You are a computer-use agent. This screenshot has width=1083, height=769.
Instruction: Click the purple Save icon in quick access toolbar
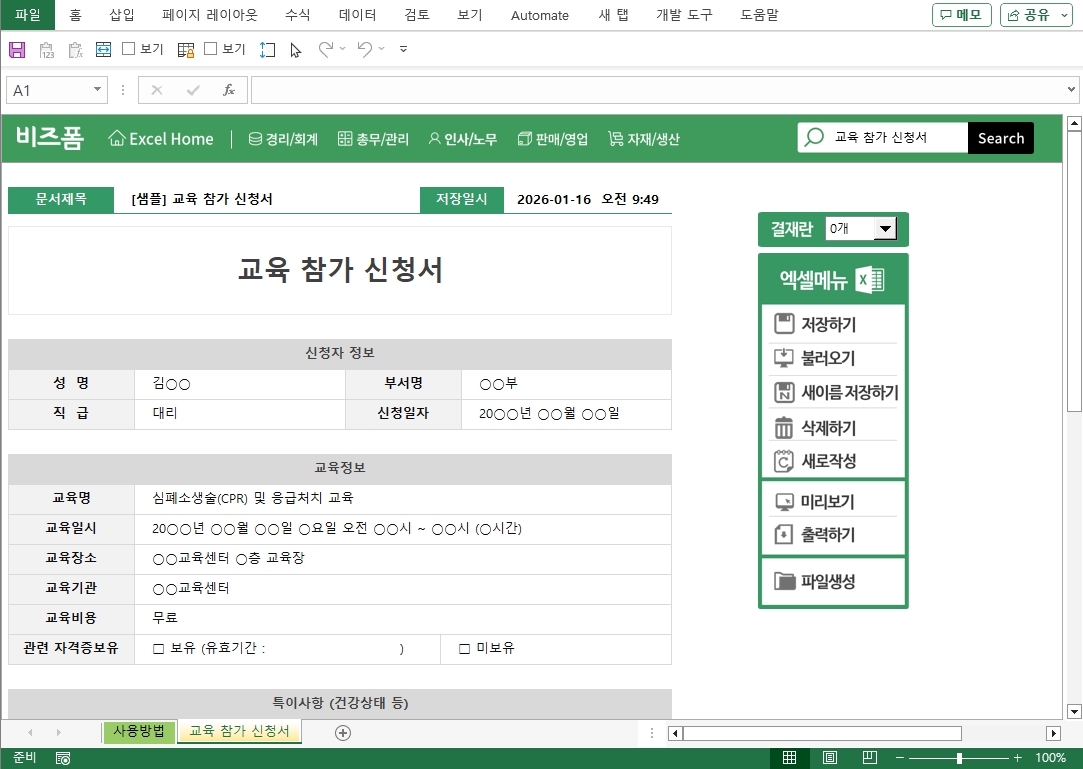17,49
